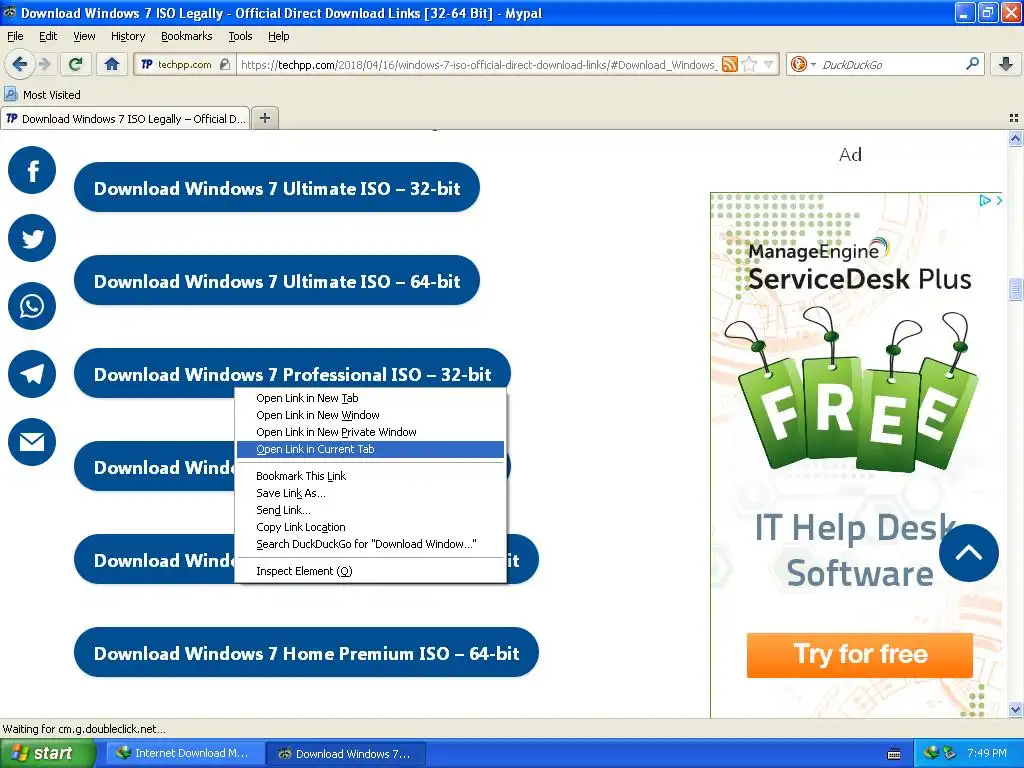The image size is (1024, 768).
Task: Open the Help menu
Action: (278, 36)
